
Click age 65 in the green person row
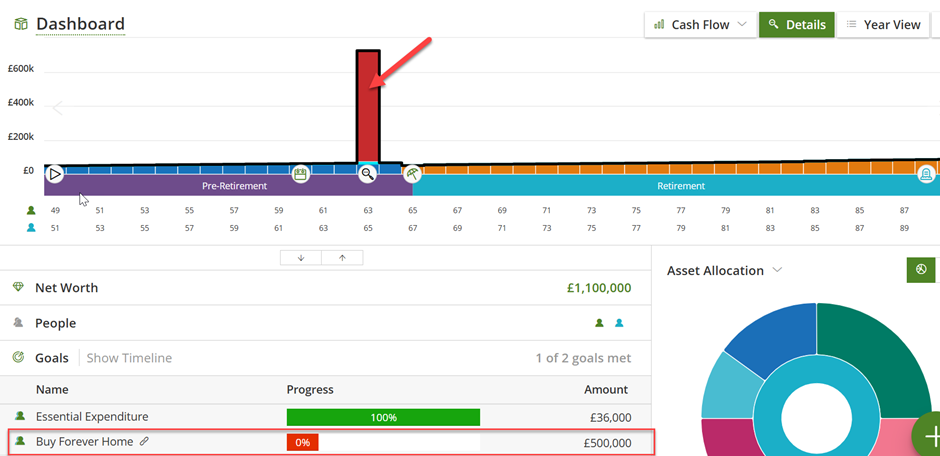pyautogui.click(x=413, y=210)
